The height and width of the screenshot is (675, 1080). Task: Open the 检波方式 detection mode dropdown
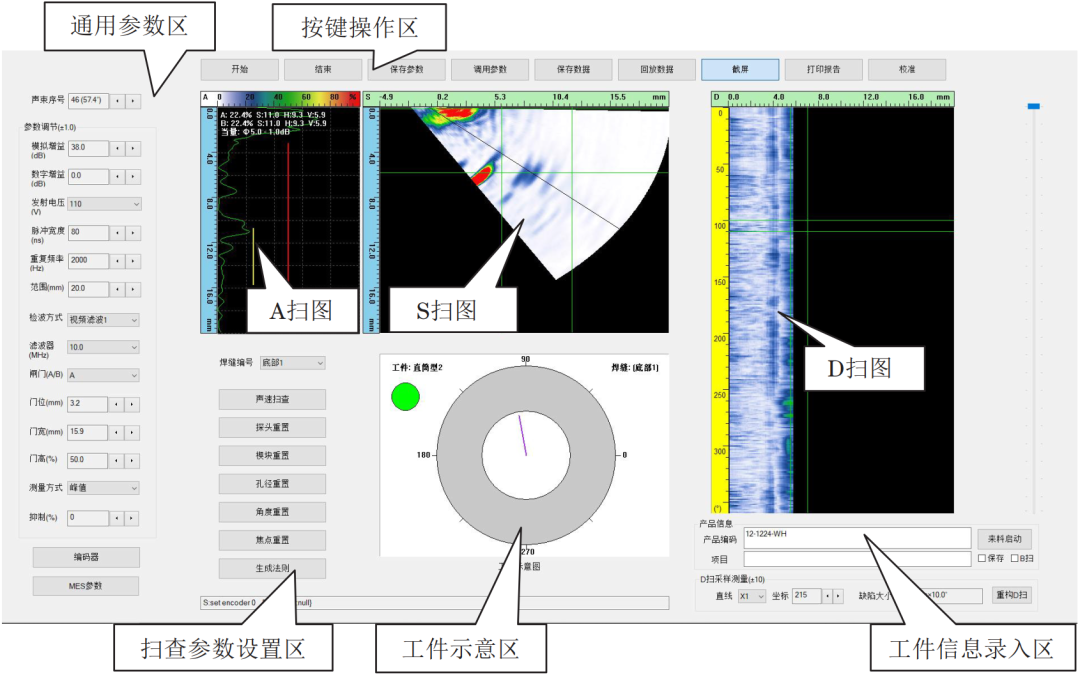click(x=103, y=320)
